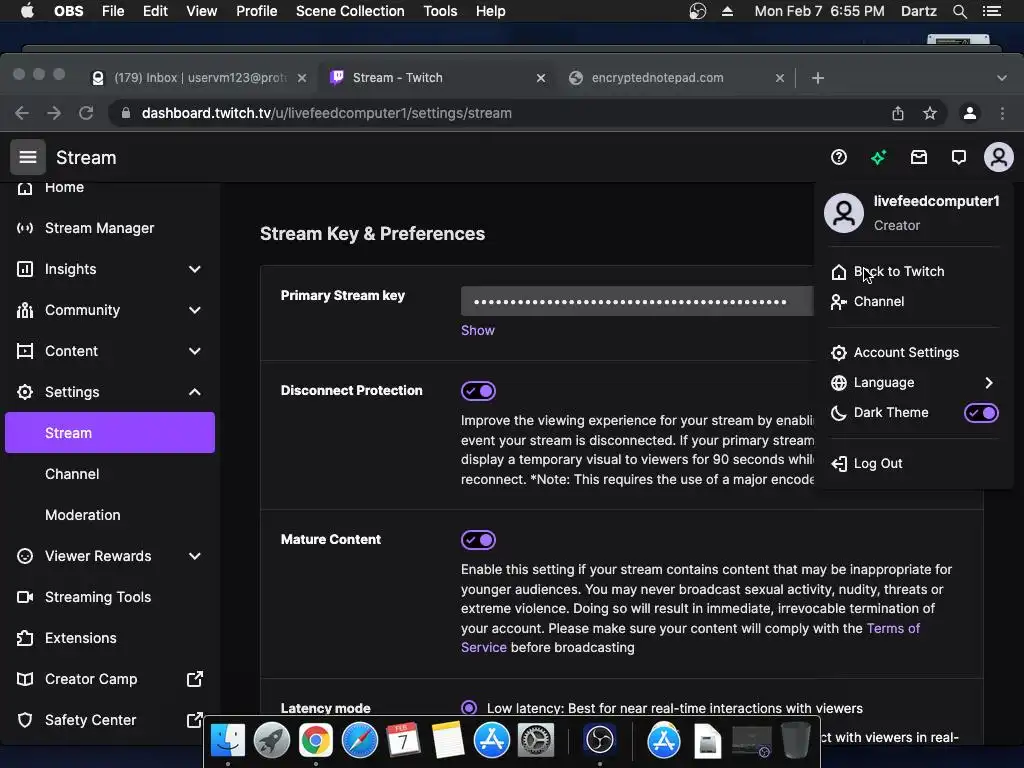
Task: Open the Profile menu in OBS
Action: click(x=257, y=11)
